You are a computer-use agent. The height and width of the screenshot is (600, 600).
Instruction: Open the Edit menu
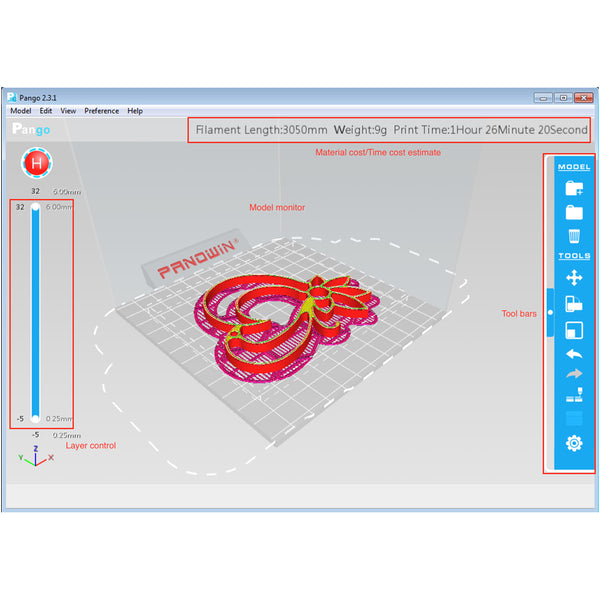46,111
